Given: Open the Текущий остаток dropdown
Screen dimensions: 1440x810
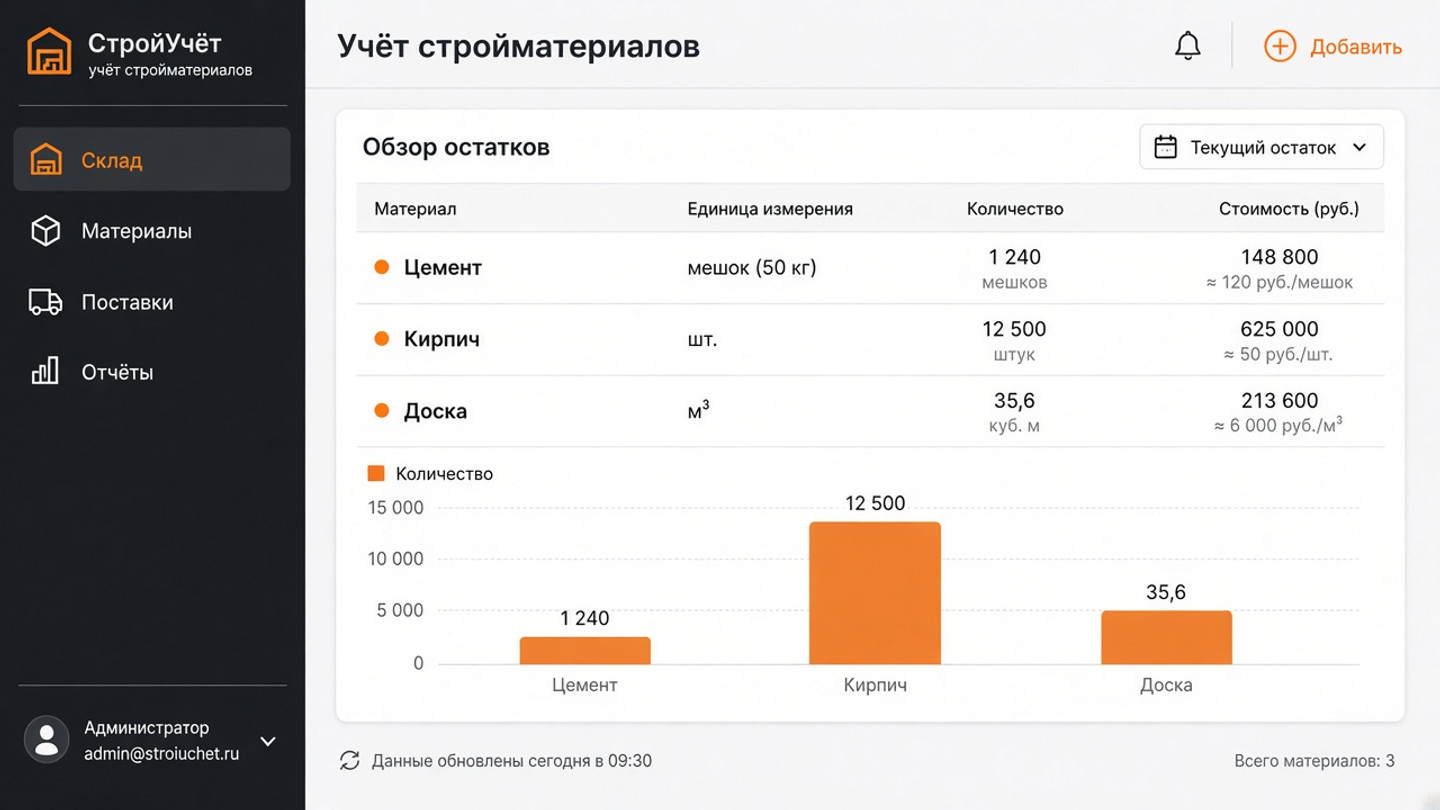Looking at the screenshot, I should [x=1262, y=147].
